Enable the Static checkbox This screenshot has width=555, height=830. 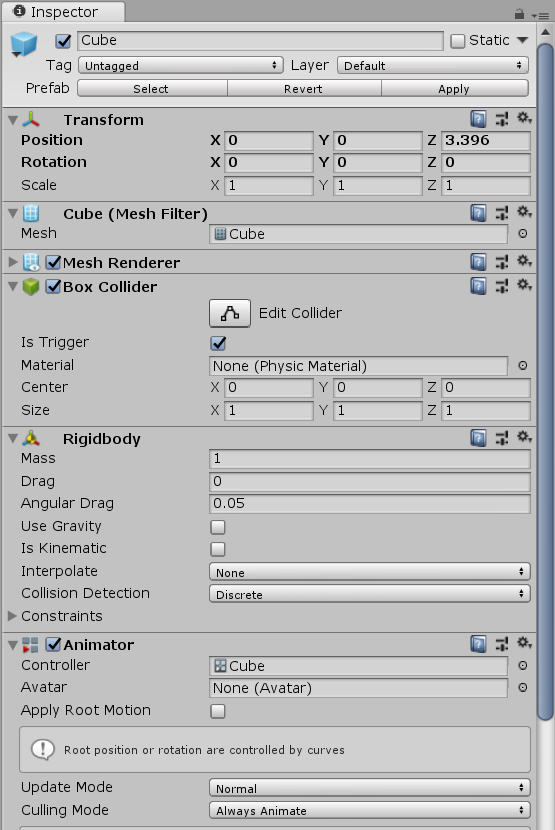tap(458, 41)
